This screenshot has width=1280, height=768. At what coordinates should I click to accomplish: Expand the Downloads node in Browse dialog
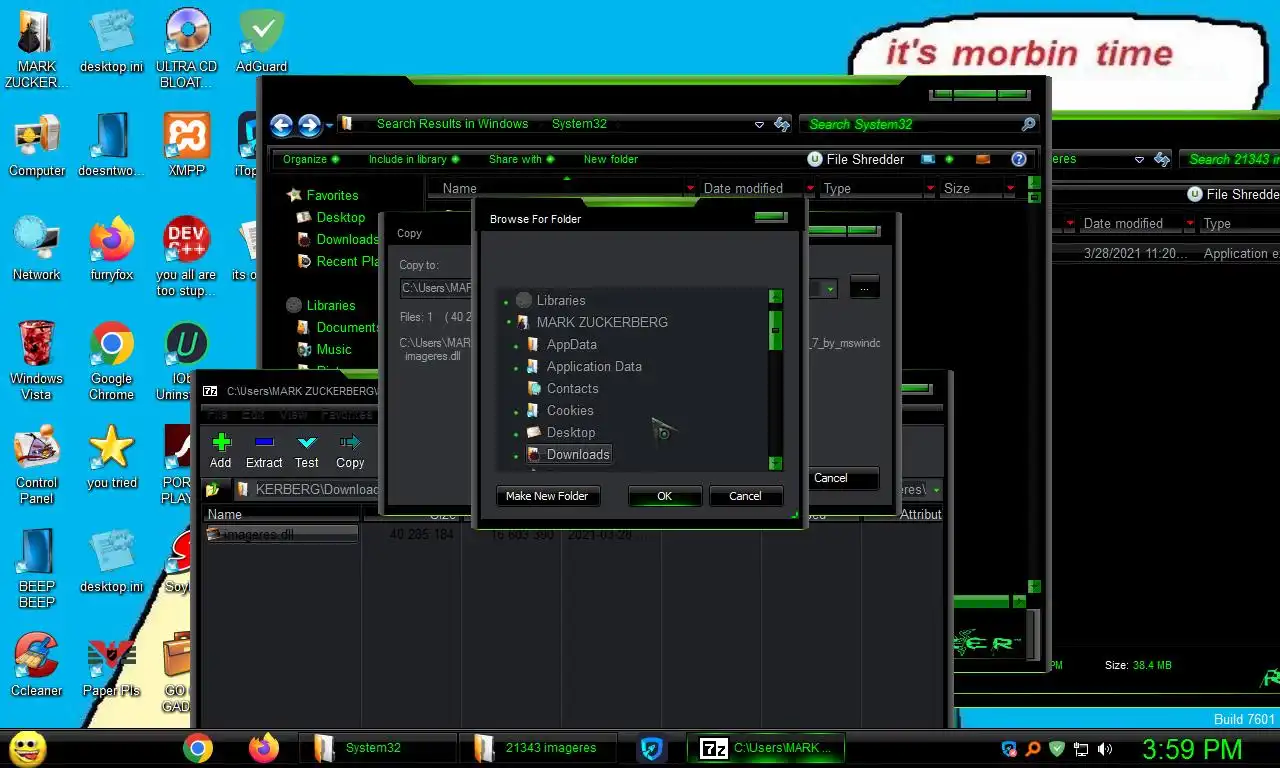517,455
